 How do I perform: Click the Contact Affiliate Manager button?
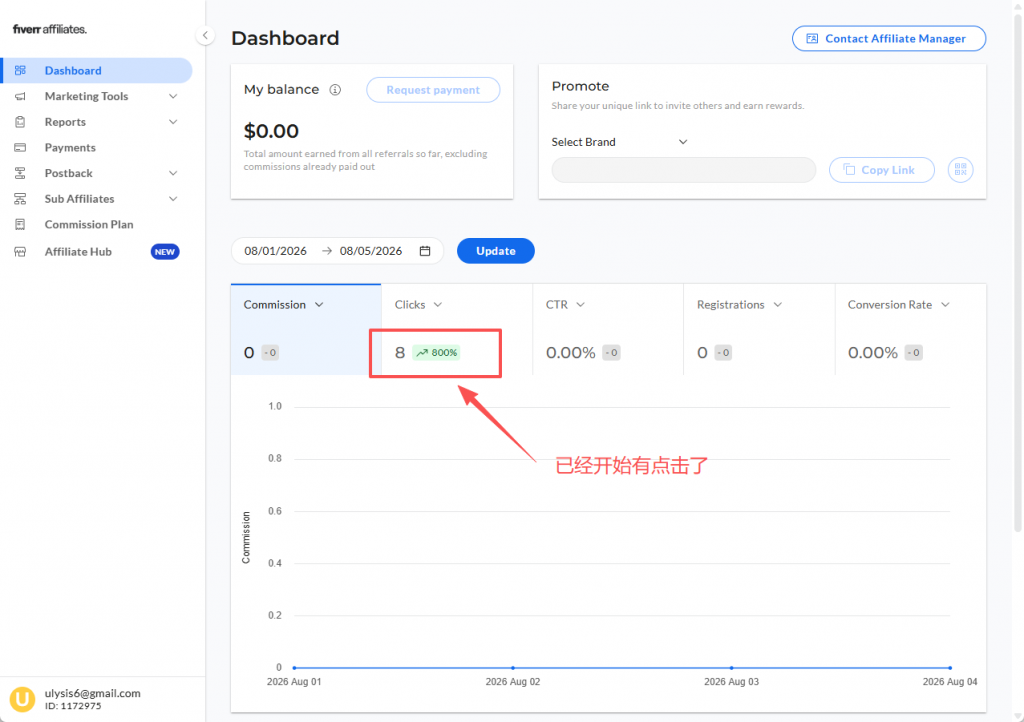pyautogui.click(x=889, y=39)
